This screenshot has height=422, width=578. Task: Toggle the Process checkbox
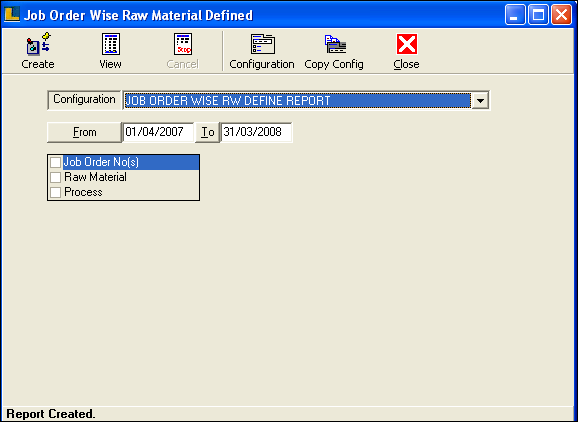click(x=55, y=192)
